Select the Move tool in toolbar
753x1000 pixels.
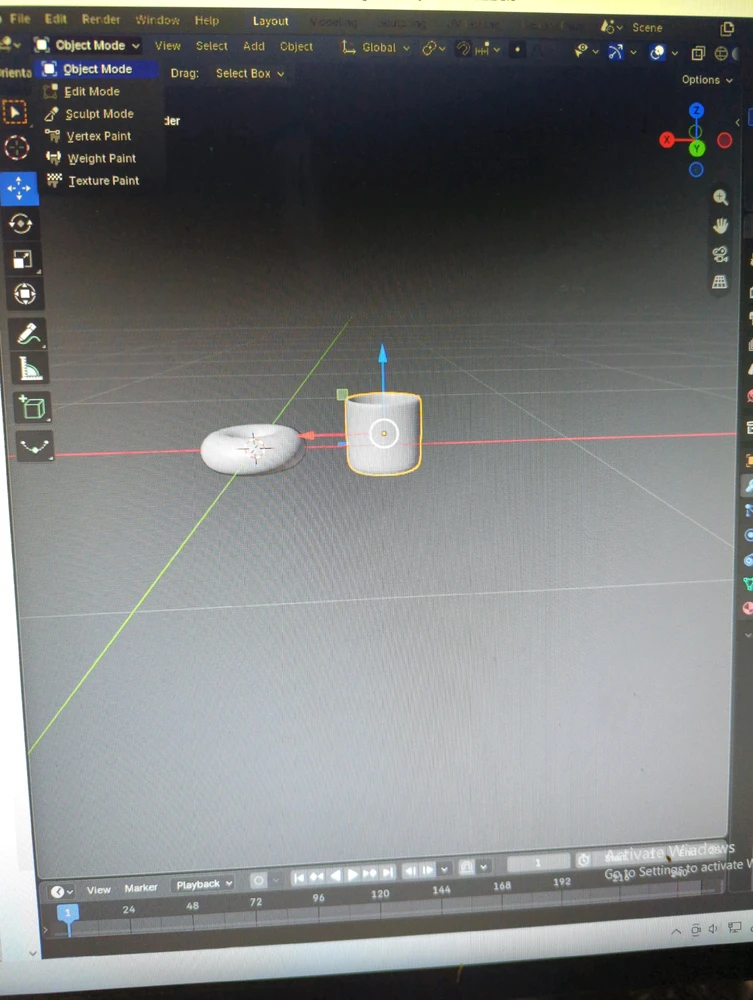point(19,188)
